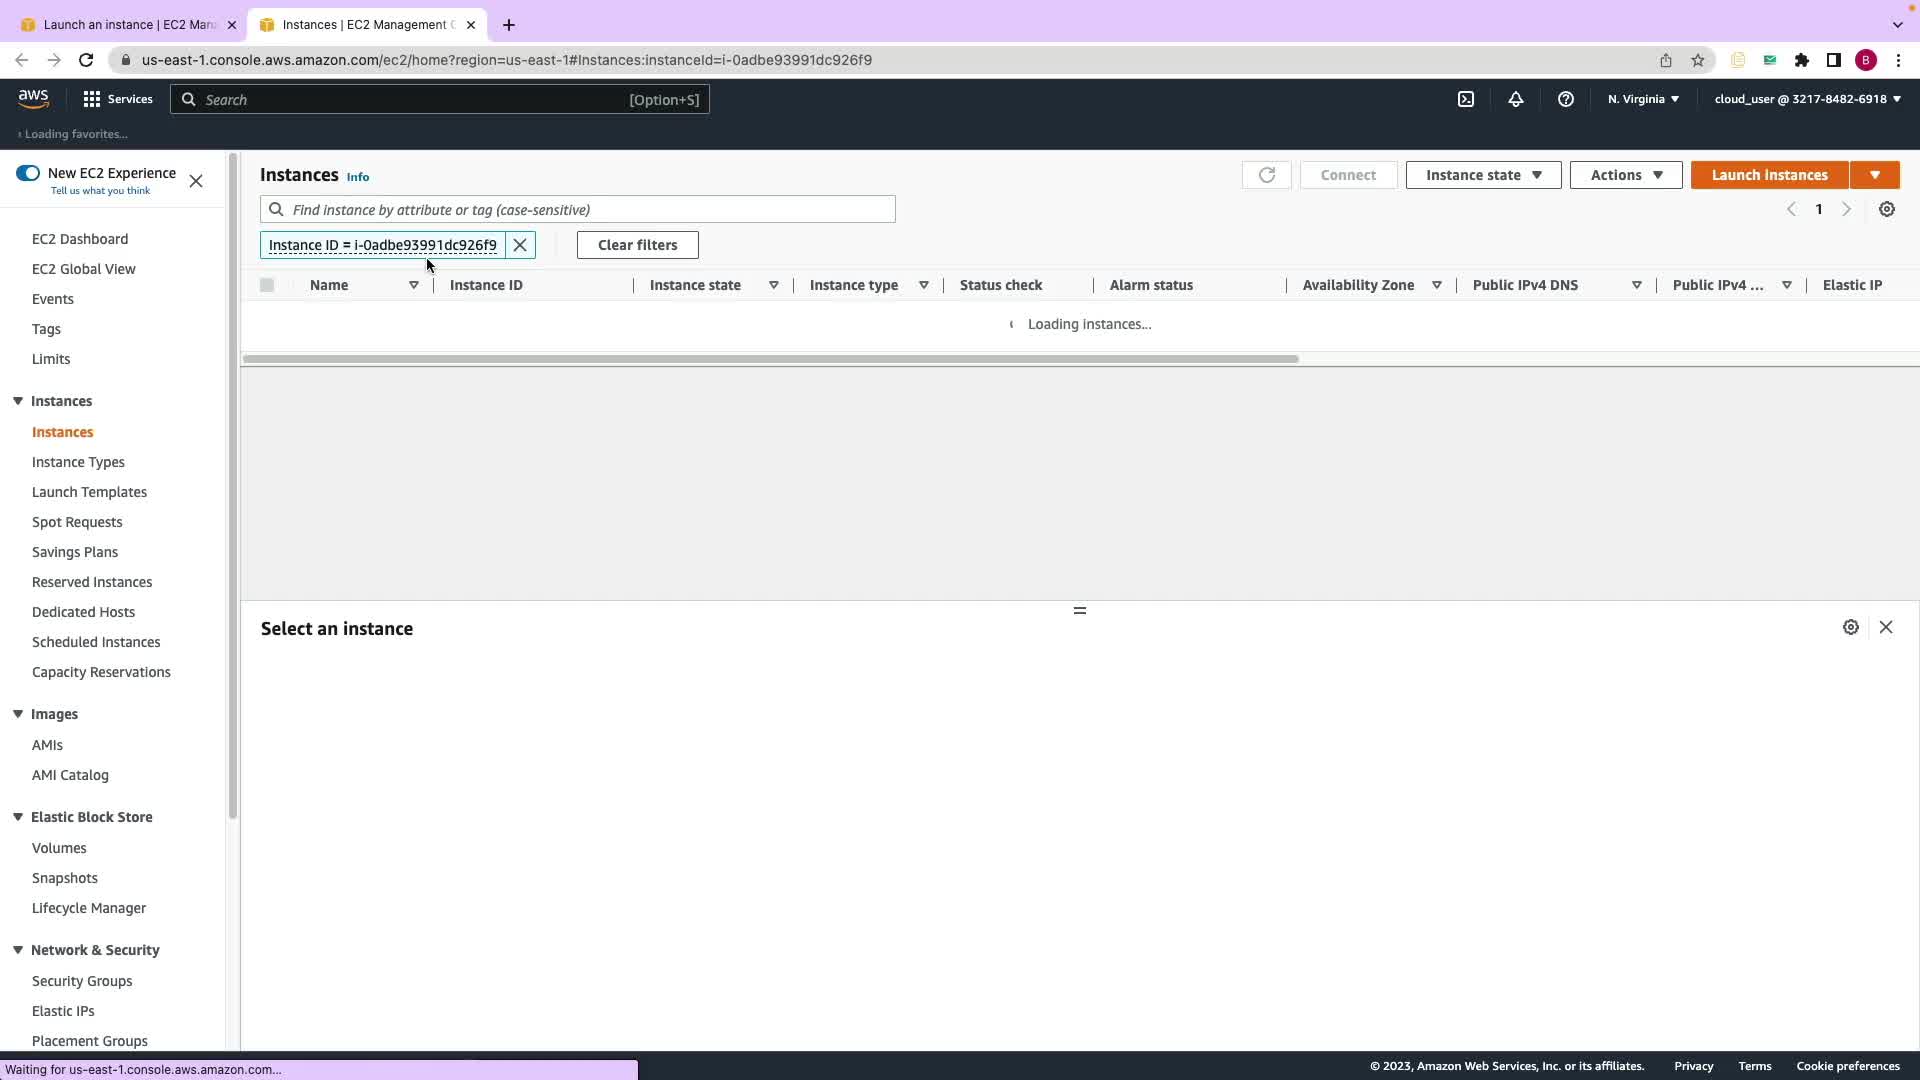Open the Actions dropdown
Image resolution: width=1920 pixels, height=1080 pixels.
click(1626, 175)
